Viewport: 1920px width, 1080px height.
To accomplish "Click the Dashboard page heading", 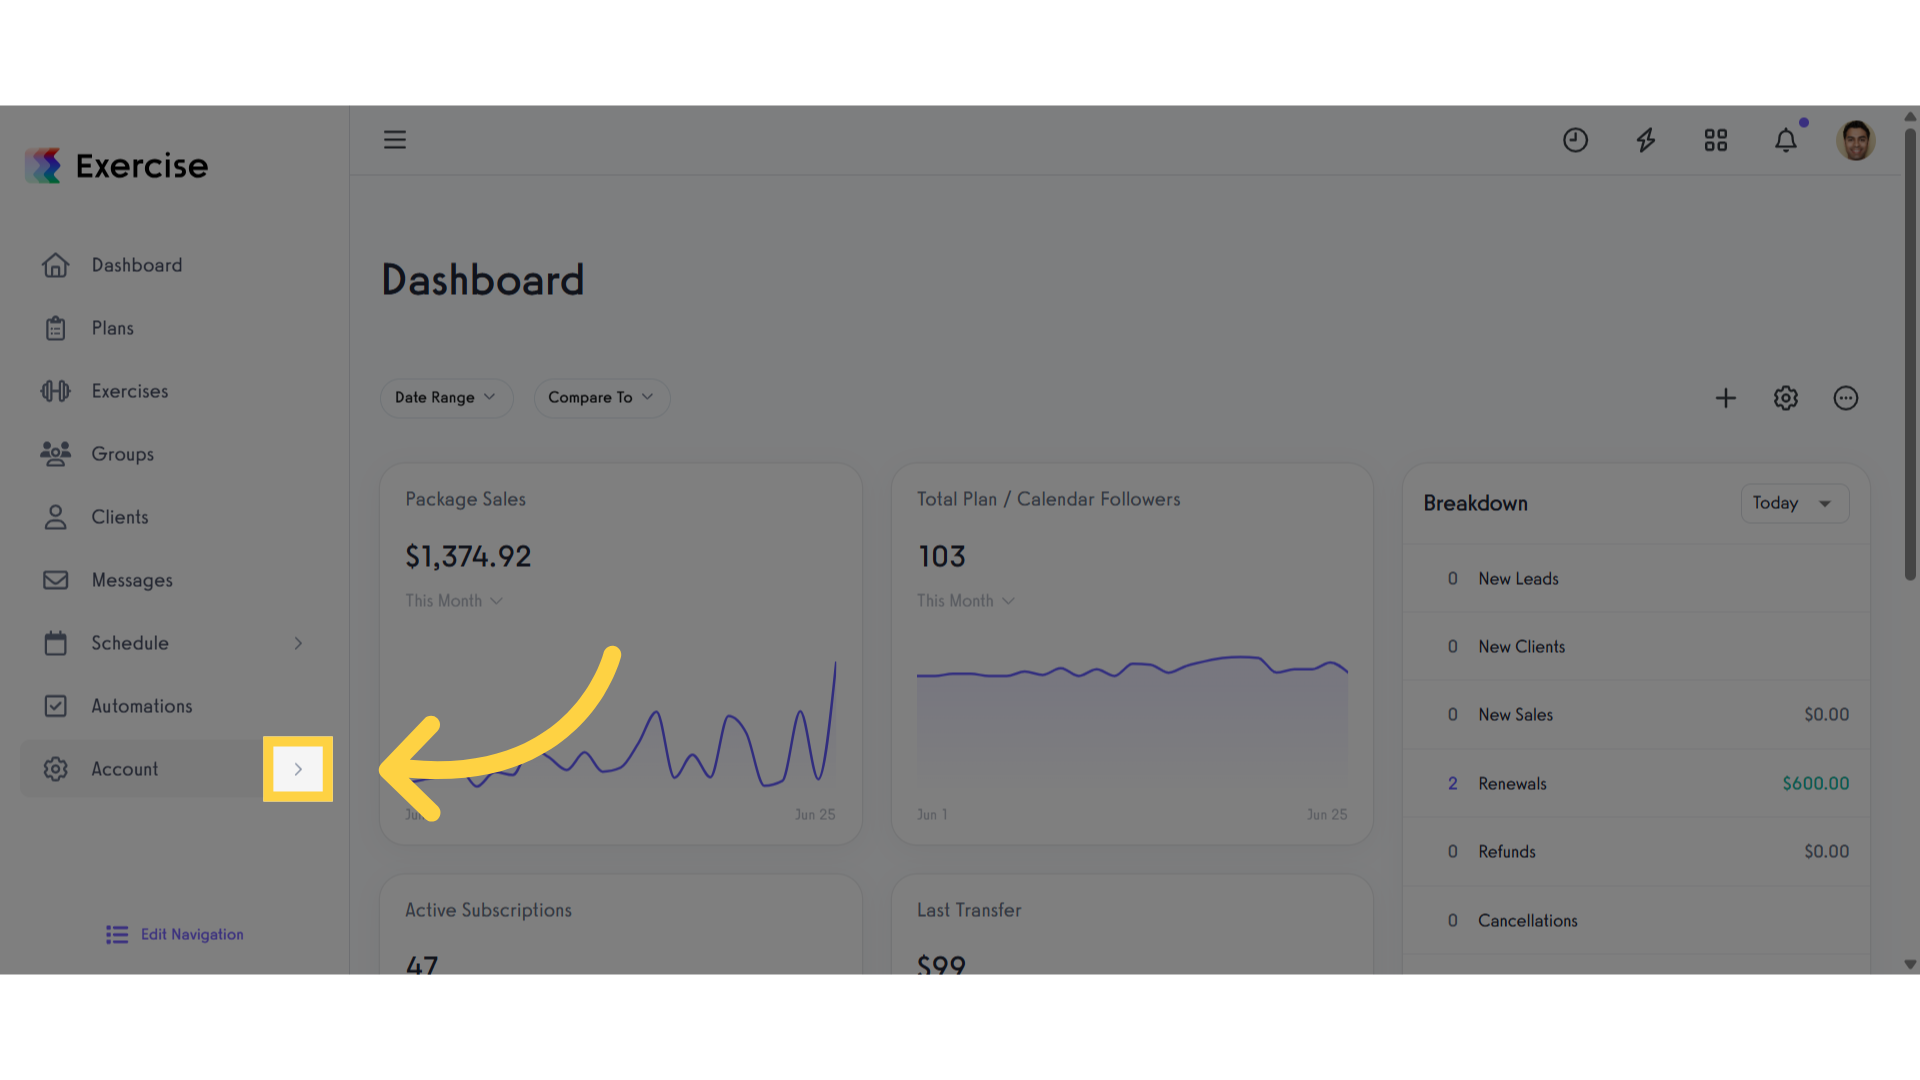I will [x=483, y=280].
